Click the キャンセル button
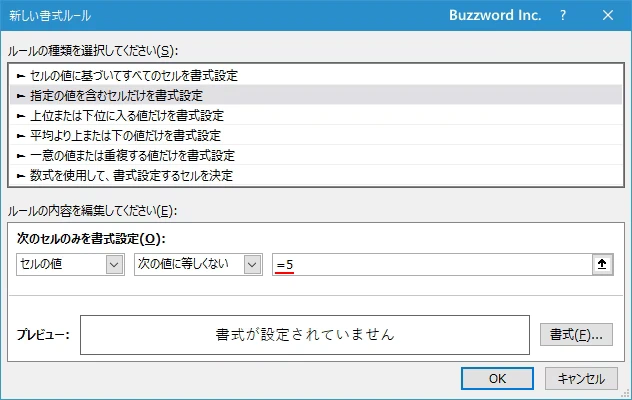Image resolution: width=632 pixels, height=400 pixels. click(581, 378)
